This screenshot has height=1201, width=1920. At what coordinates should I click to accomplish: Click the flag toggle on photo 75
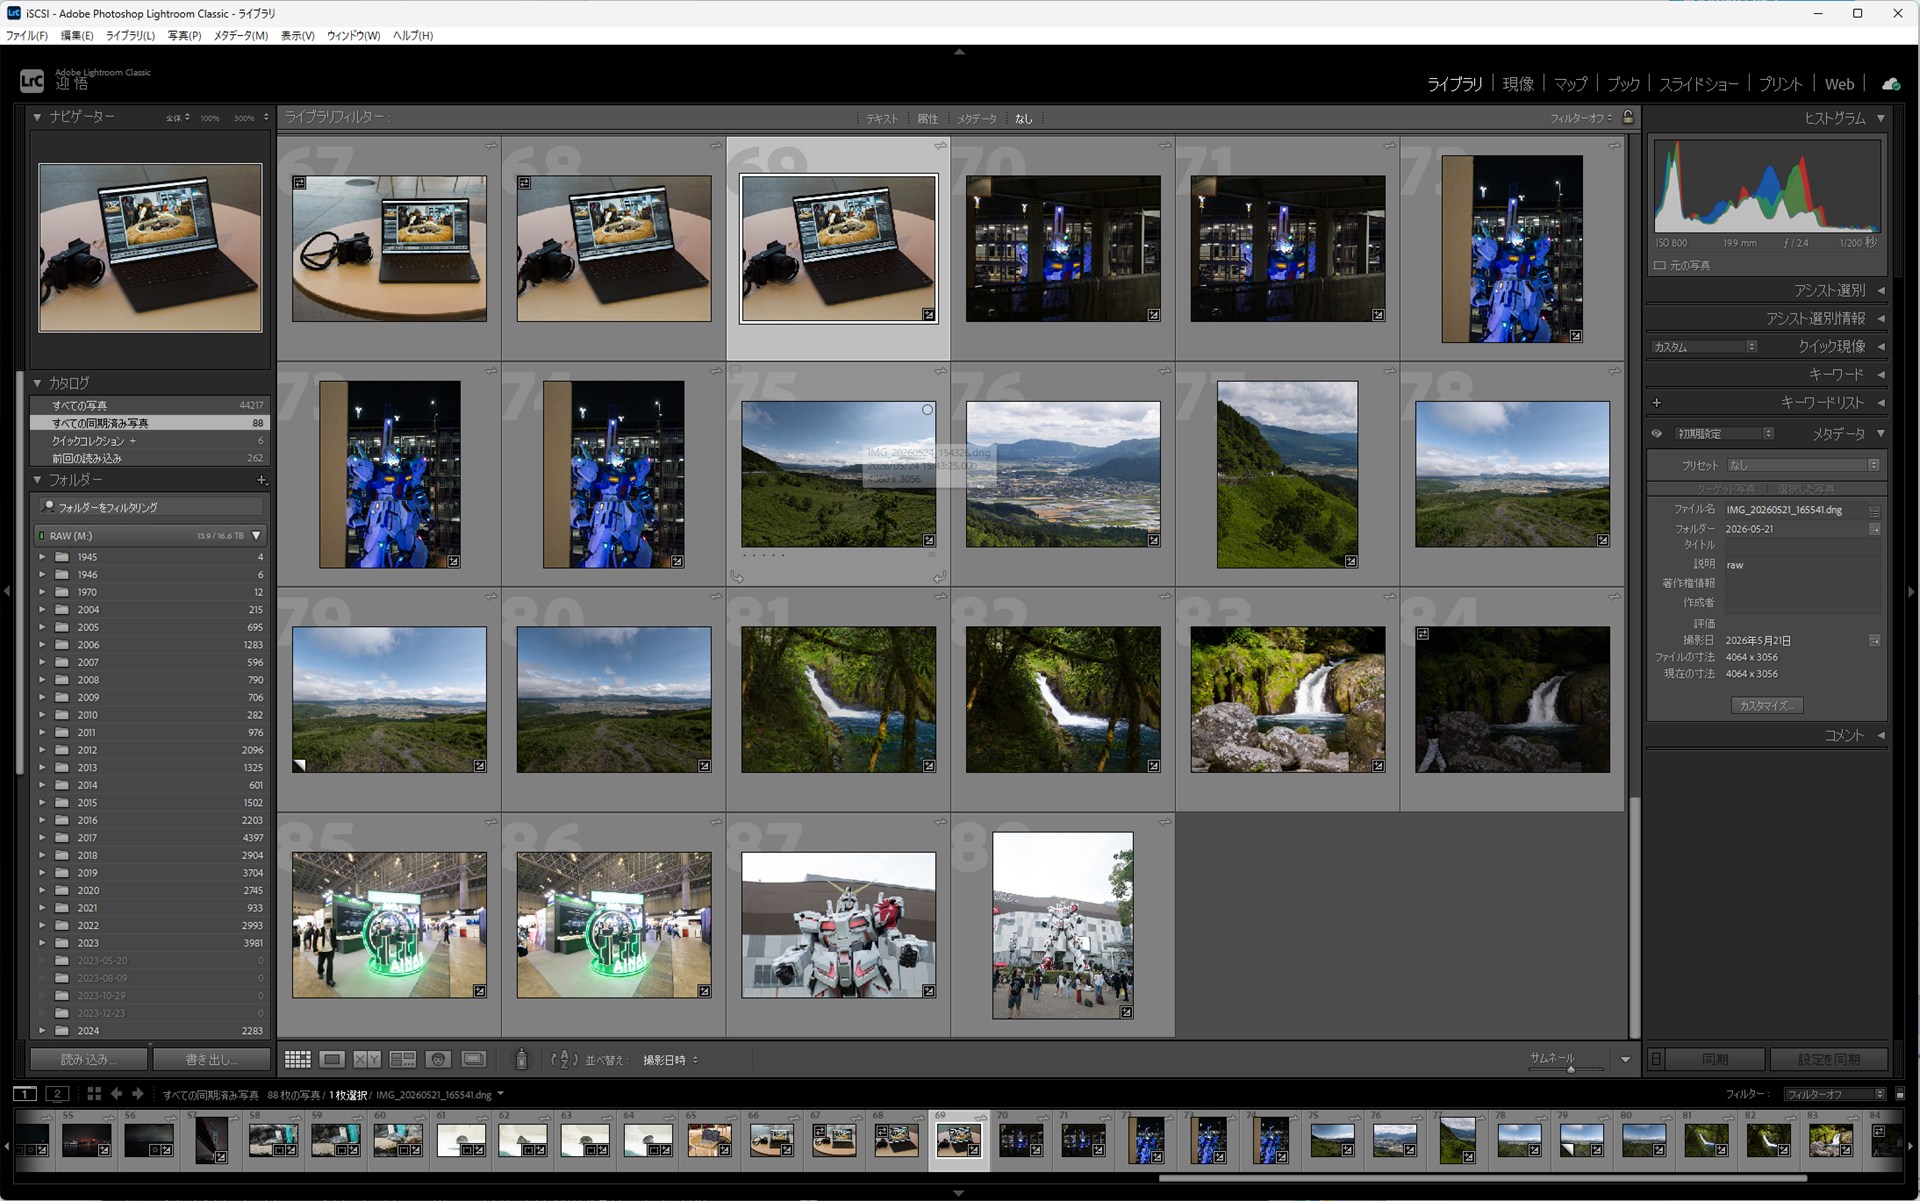click(735, 371)
